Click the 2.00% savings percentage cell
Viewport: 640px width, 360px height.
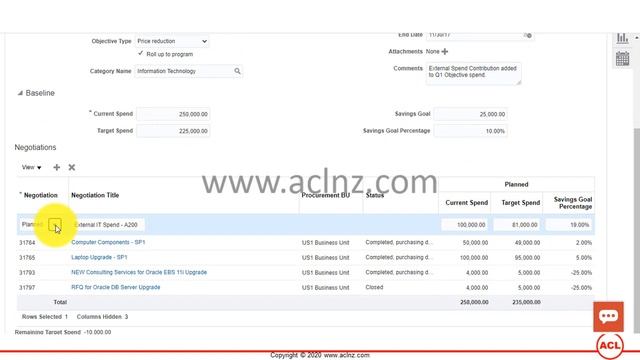[584, 243]
